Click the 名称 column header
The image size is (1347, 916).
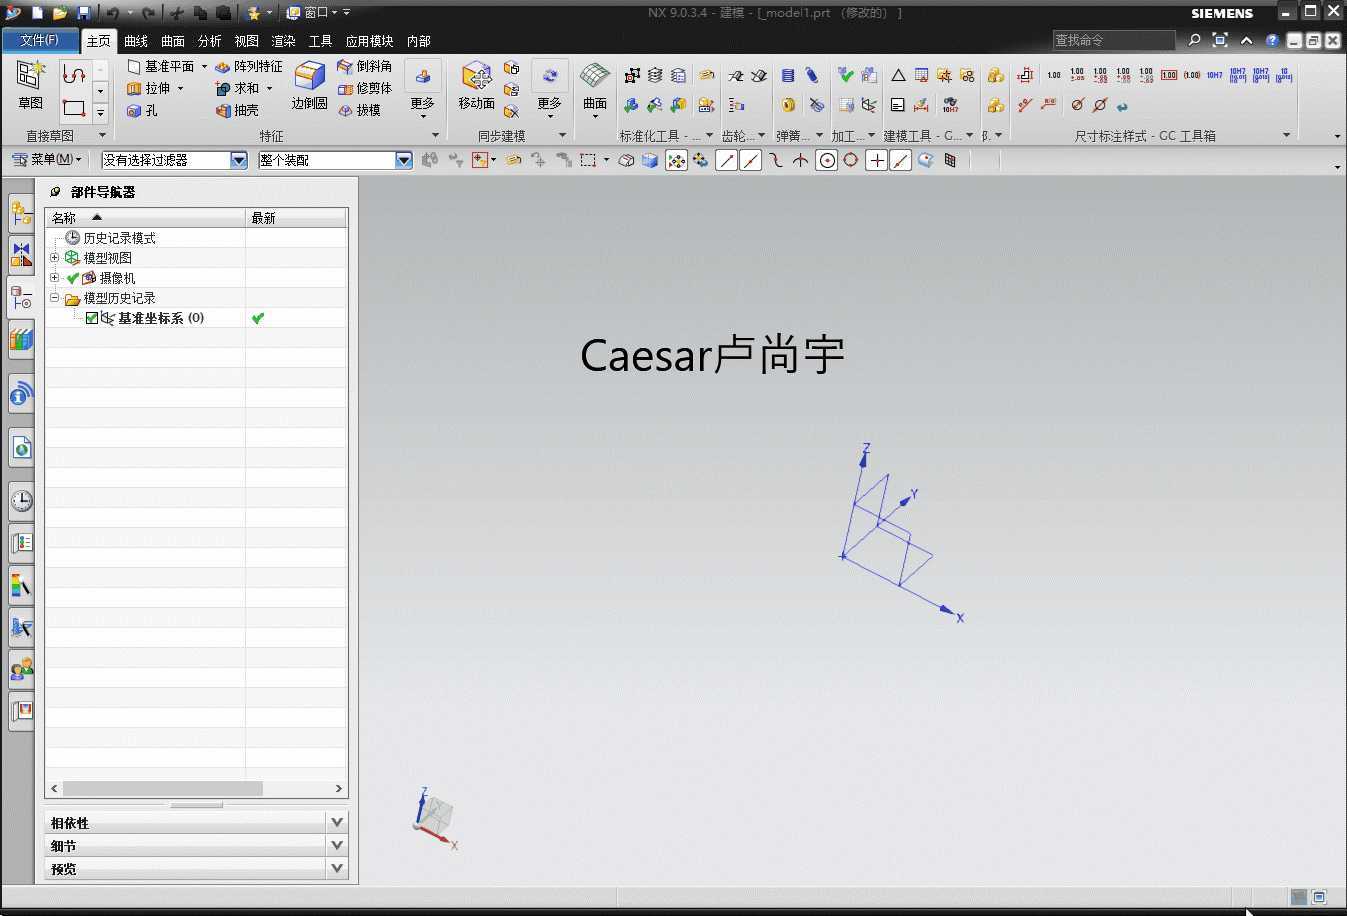pos(145,217)
